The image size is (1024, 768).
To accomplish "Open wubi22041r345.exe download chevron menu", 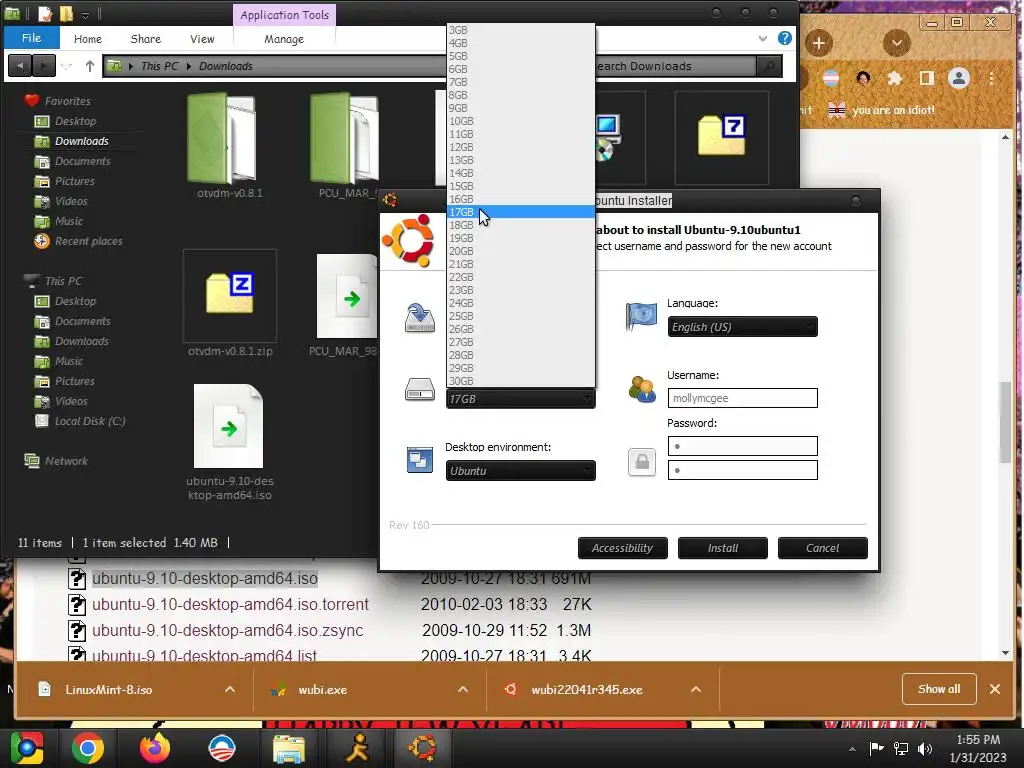I will 696,689.
